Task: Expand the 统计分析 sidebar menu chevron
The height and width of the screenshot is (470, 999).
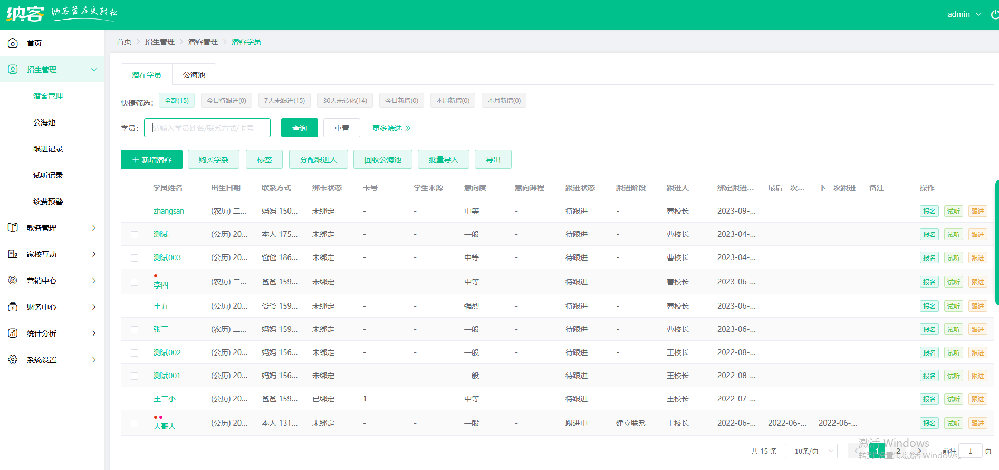Action: pos(94,333)
